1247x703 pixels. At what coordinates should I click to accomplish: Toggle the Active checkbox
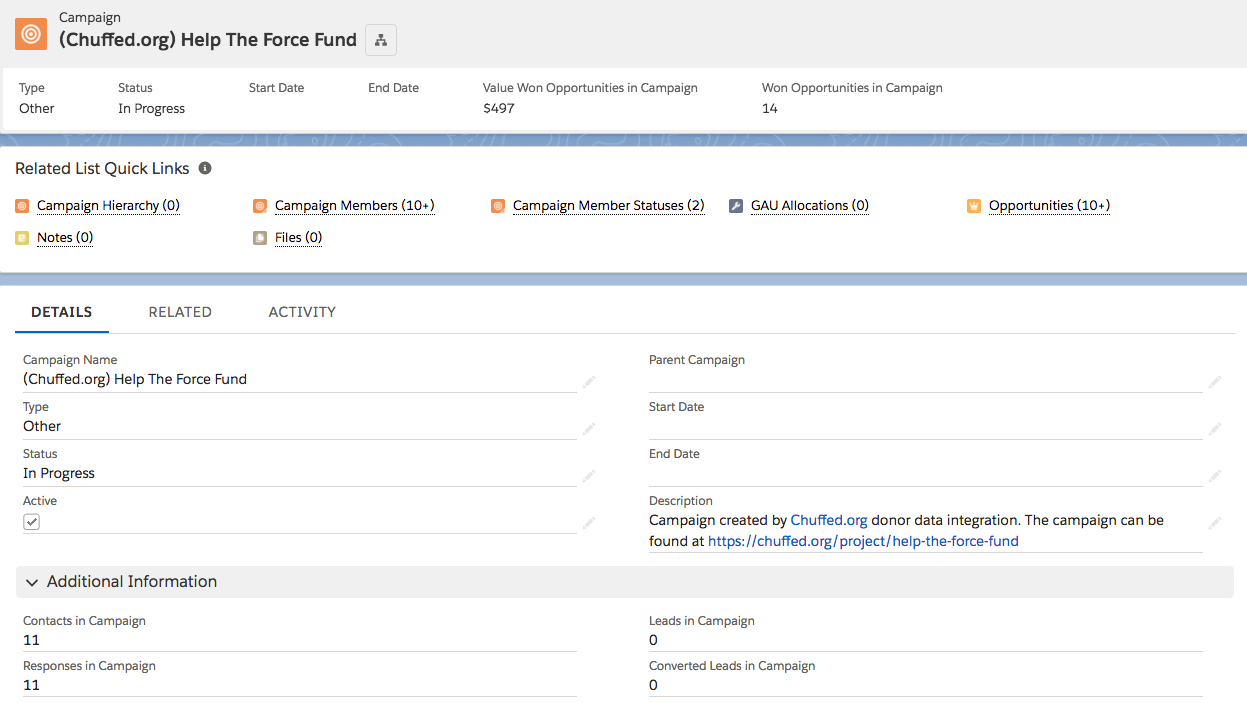click(32, 522)
